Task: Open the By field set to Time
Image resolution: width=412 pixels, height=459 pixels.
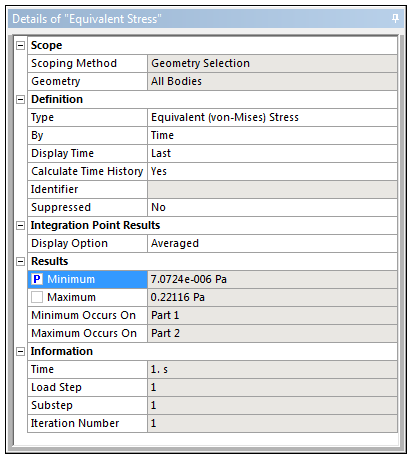Action: click(272, 135)
